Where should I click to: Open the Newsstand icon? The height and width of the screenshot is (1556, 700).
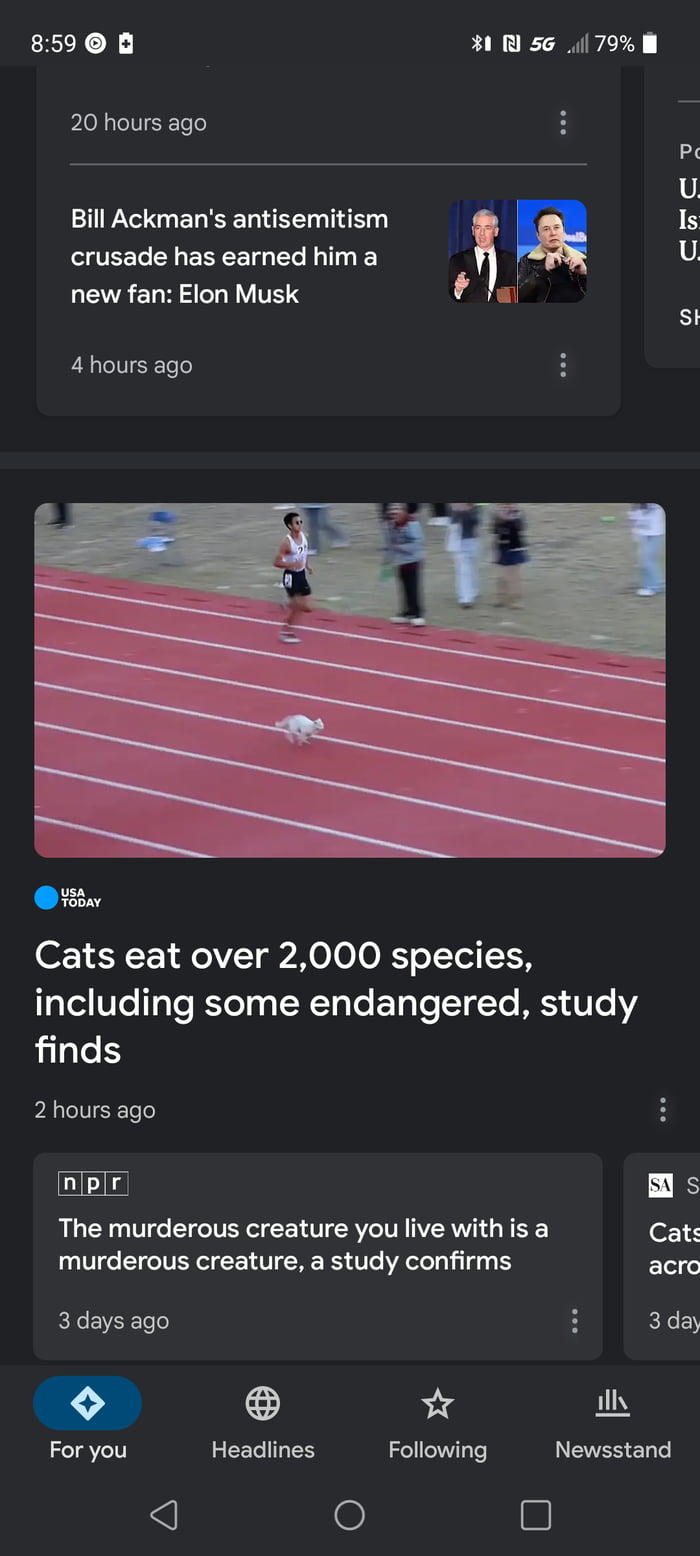tap(612, 1403)
